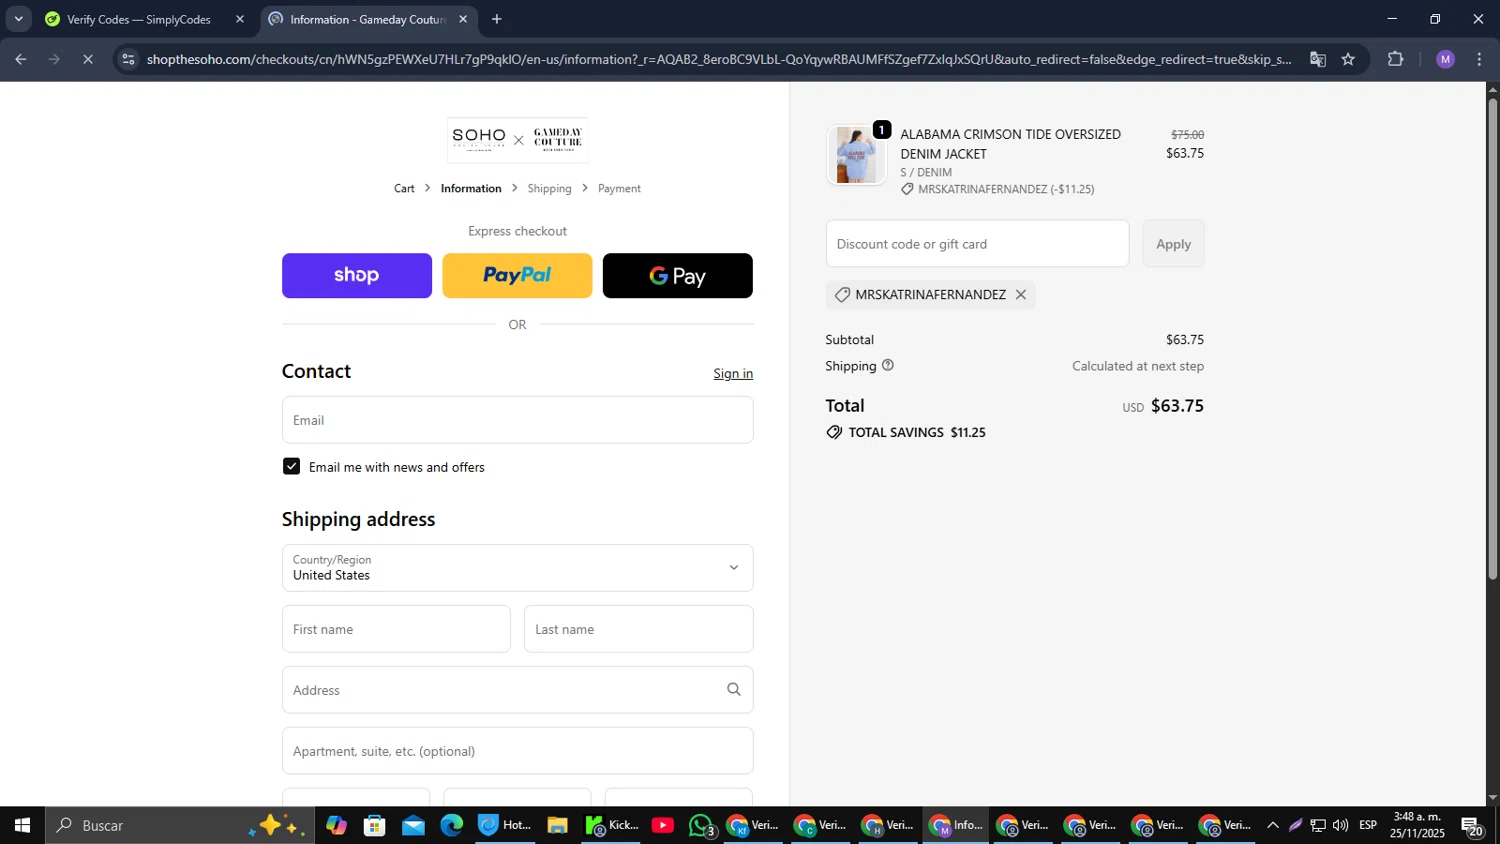Click the taskbar Buscar search box
The image size is (1500, 844).
pos(180,825)
